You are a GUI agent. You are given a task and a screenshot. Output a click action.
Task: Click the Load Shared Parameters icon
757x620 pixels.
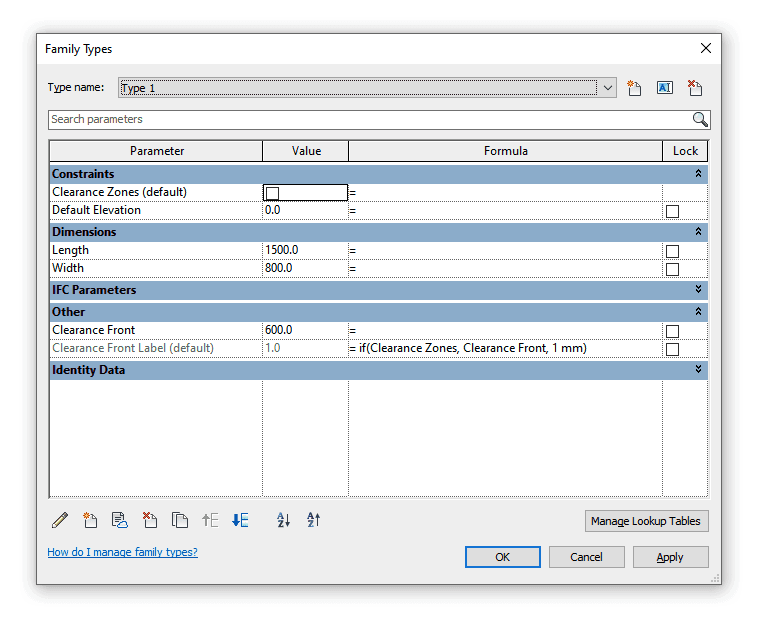pos(120,520)
